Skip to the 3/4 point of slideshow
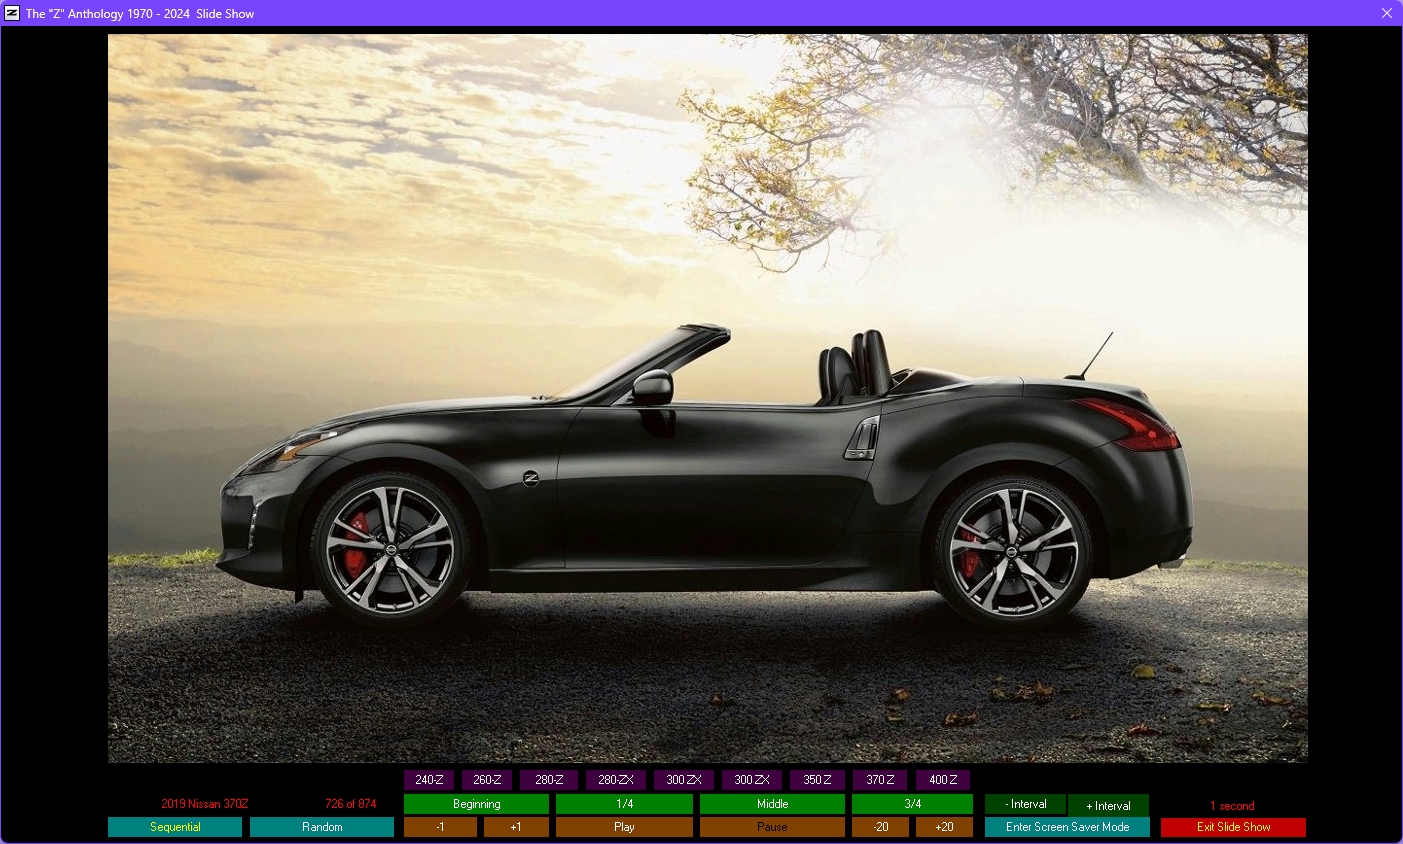1403x844 pixels. pyautogui.click(x=912, y=804)
